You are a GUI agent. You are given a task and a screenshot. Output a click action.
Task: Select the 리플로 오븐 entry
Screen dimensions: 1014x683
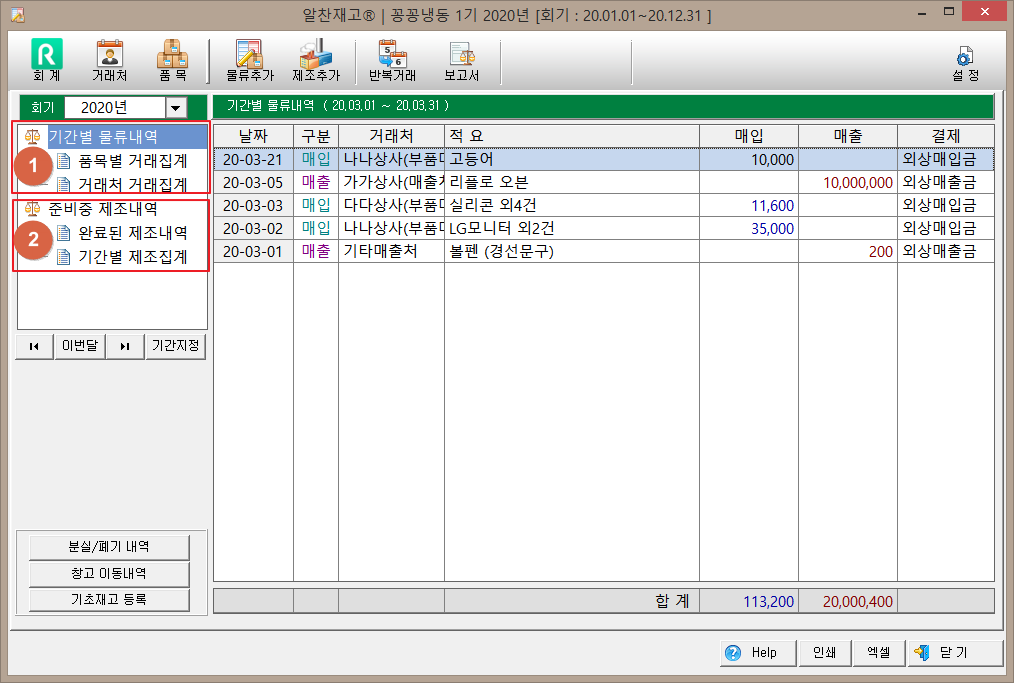489,182
